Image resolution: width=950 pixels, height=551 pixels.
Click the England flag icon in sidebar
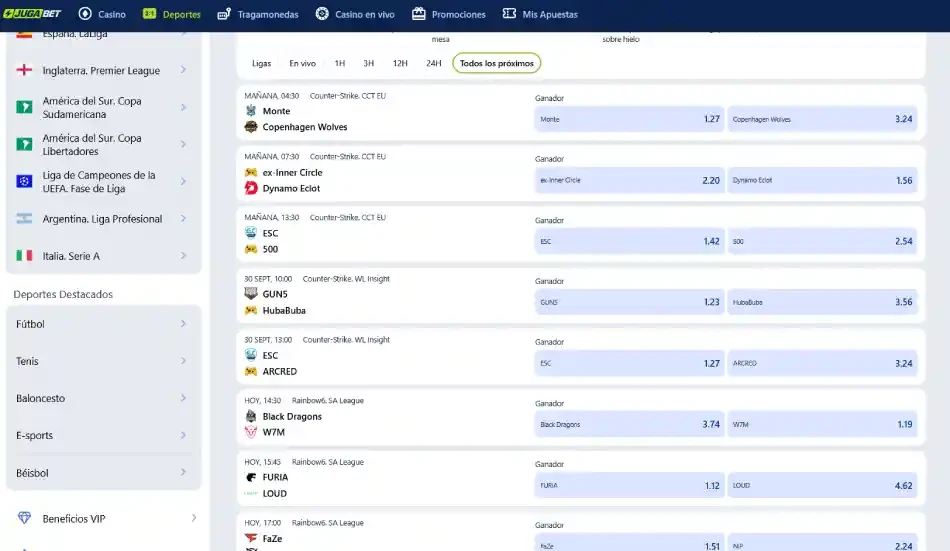24,71
